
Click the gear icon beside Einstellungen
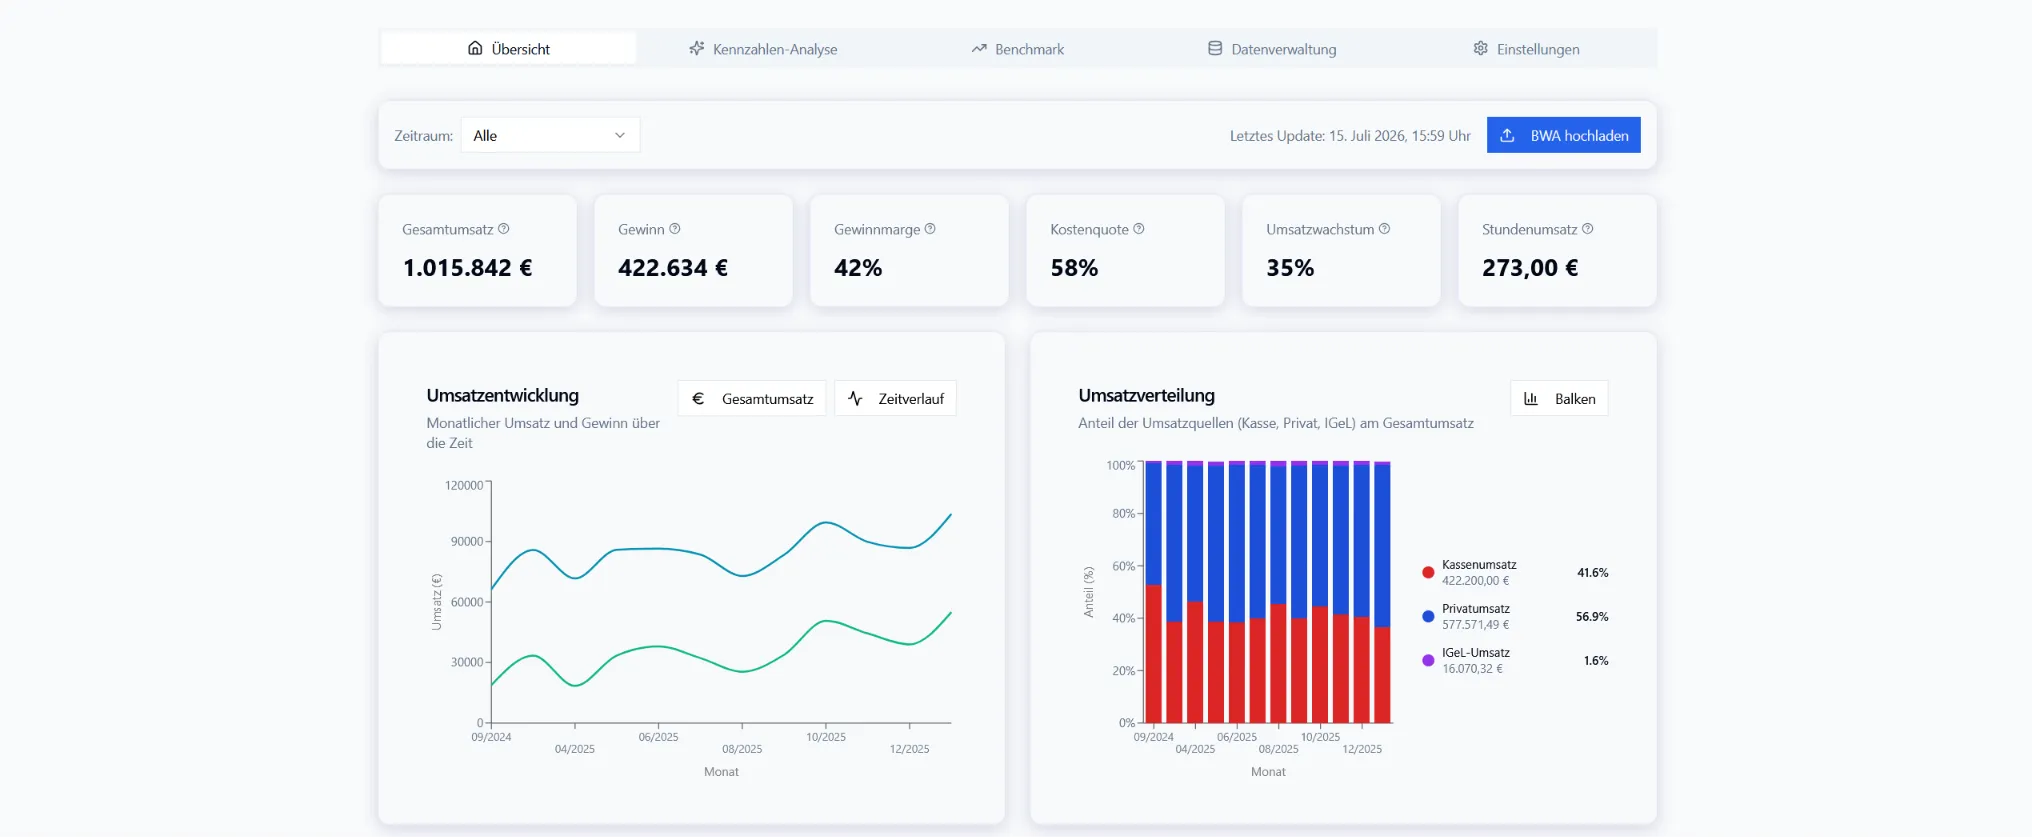(x=1481, y=48)
